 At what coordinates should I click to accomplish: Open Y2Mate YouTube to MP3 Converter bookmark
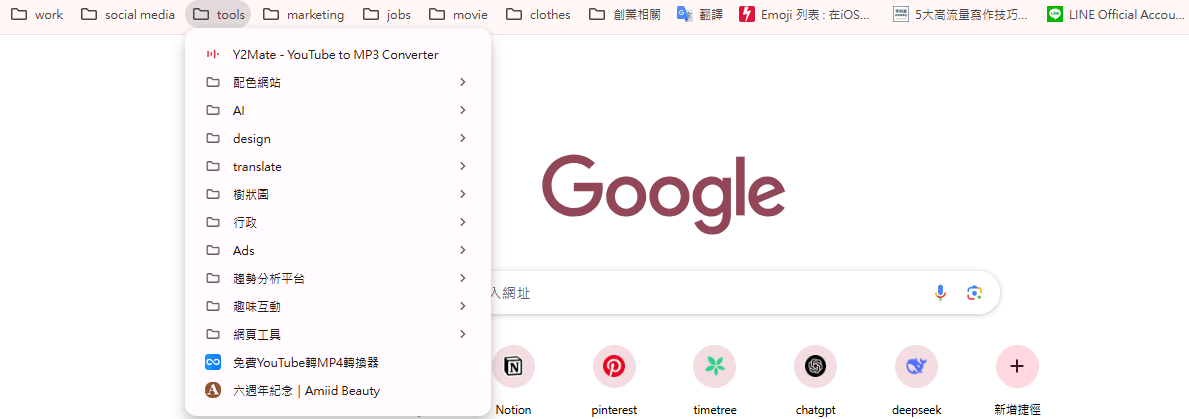pyautogui.click(x=338, y=55)
